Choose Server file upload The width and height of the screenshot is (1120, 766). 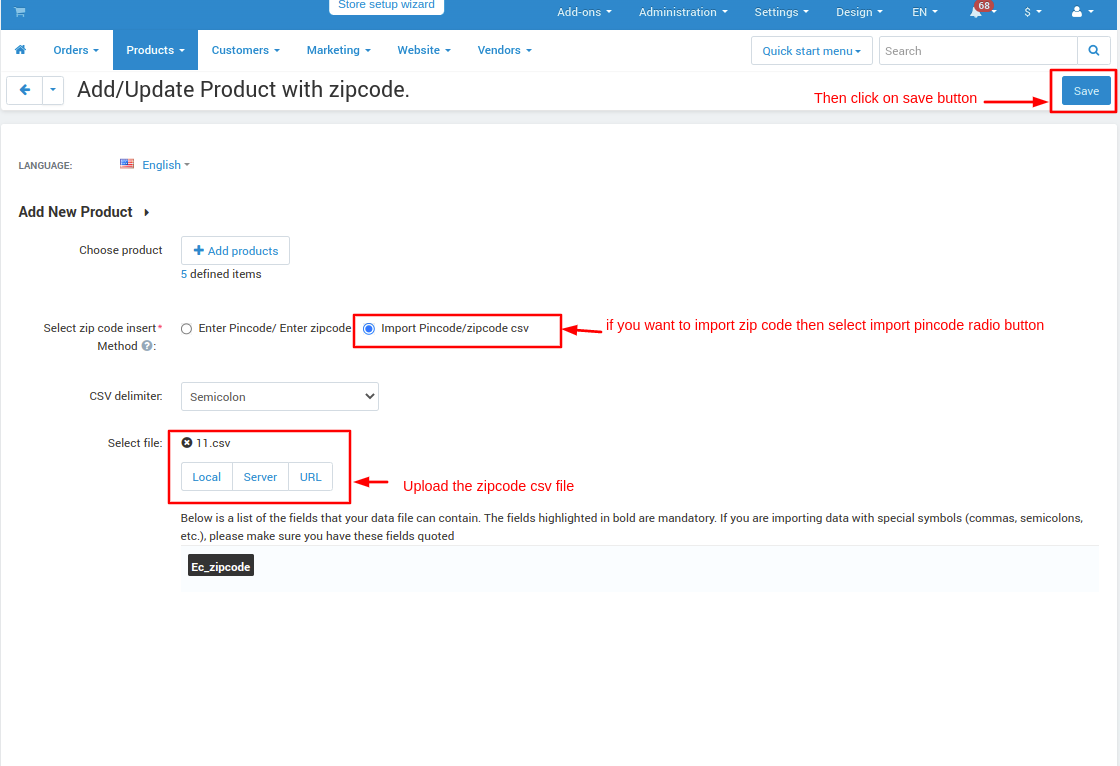click(x=260, y=477)
